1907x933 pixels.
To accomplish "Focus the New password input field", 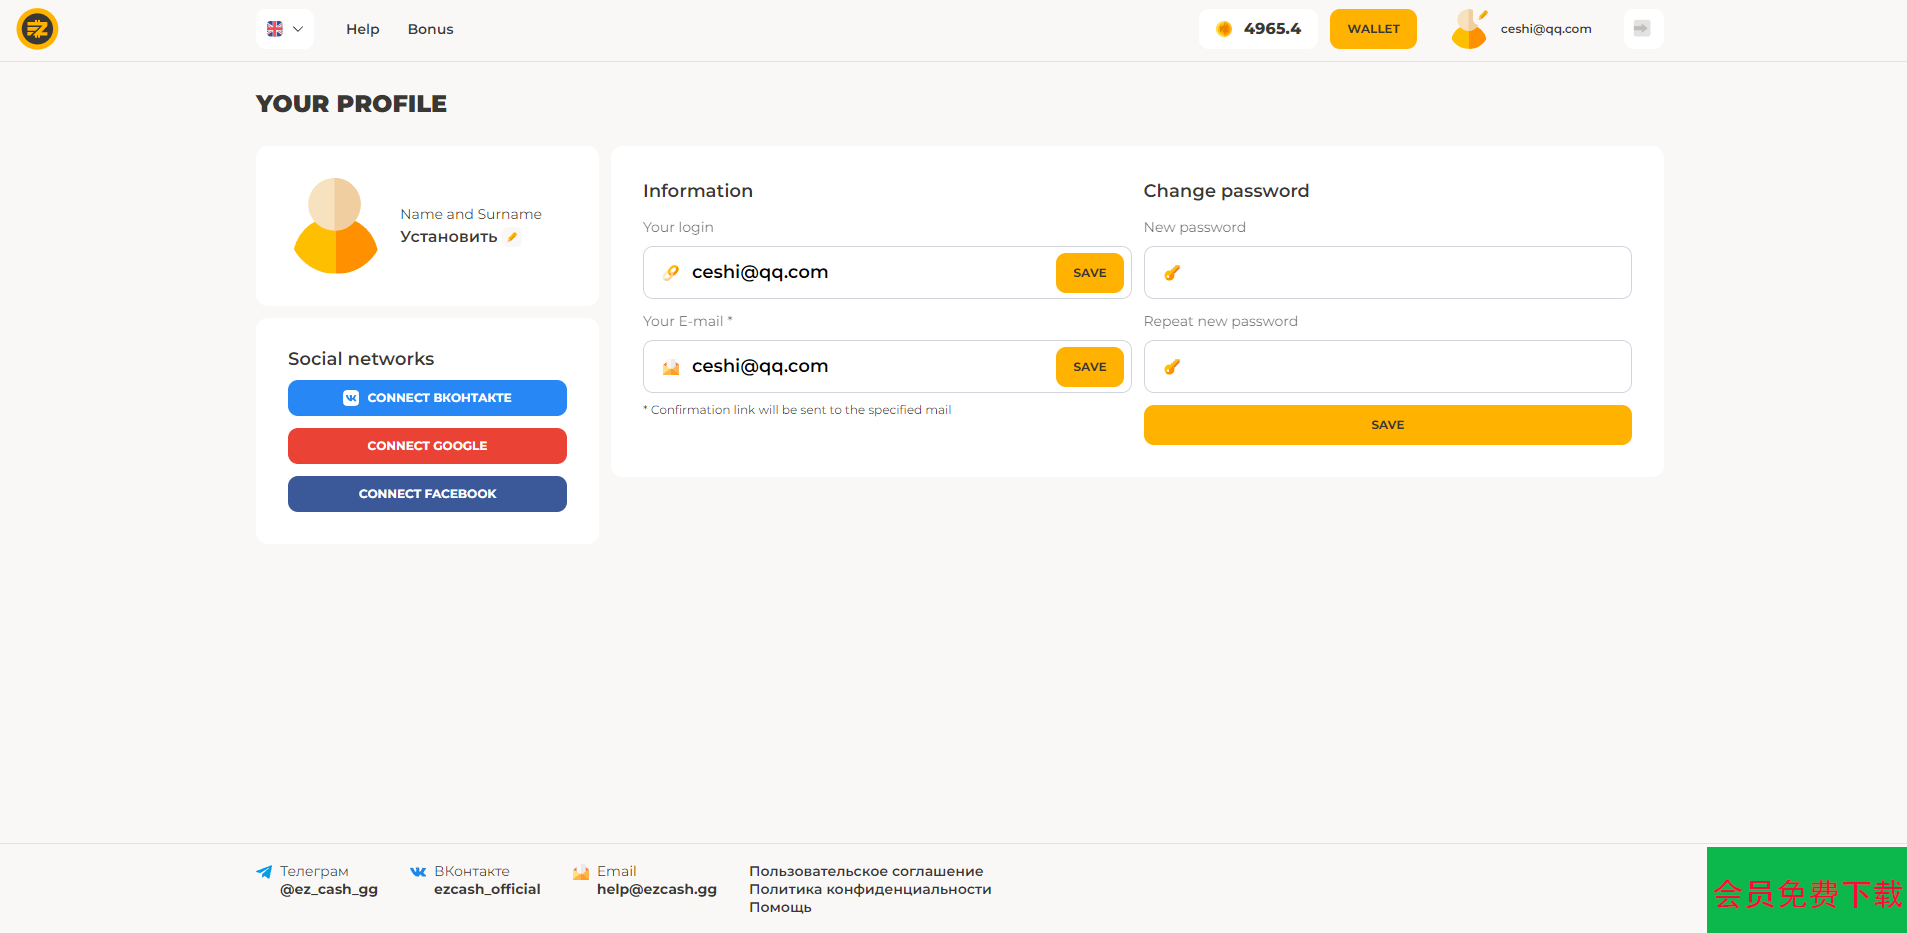I will pos(1400,273).
